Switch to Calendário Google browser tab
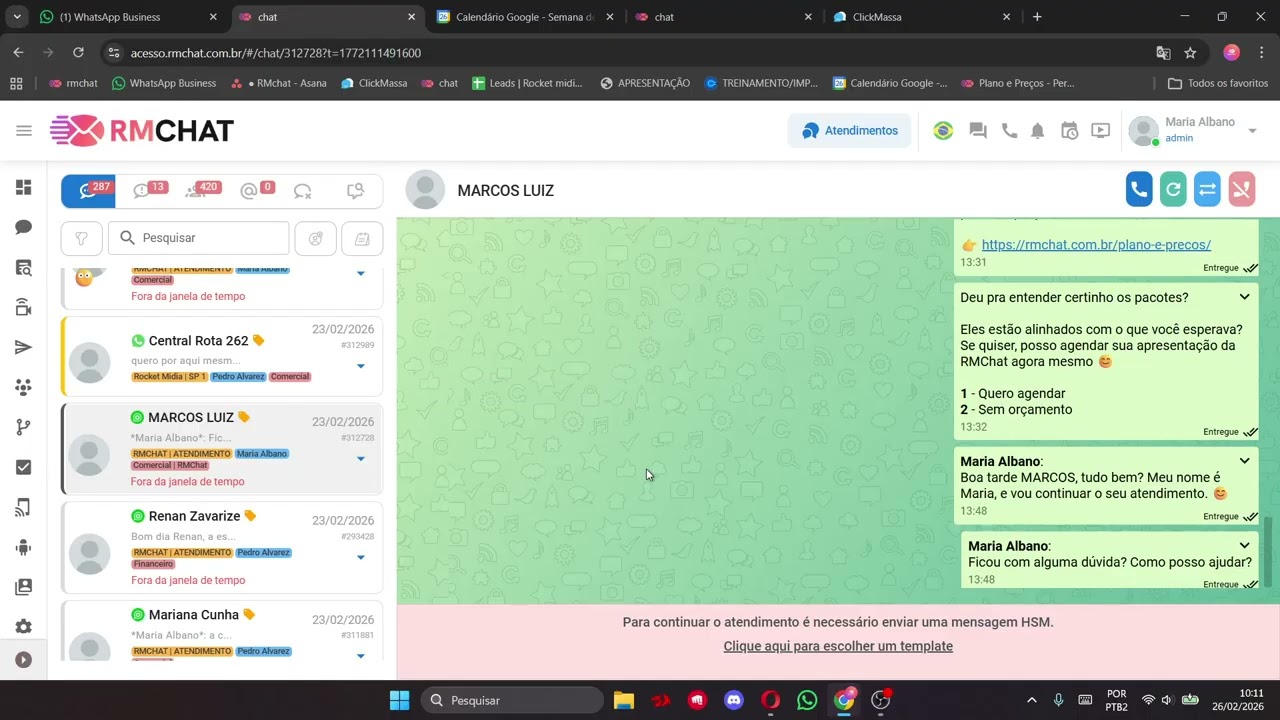This screenshot has width=1280, height=720. [525, 17]
